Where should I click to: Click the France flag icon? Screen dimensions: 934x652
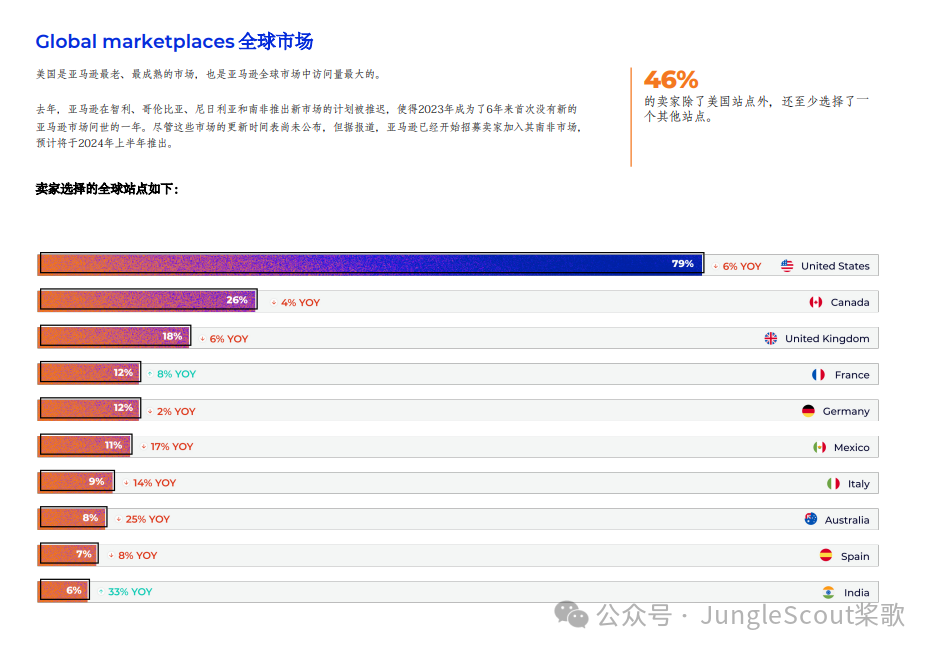pyautogui.click(x=818, y=375)
